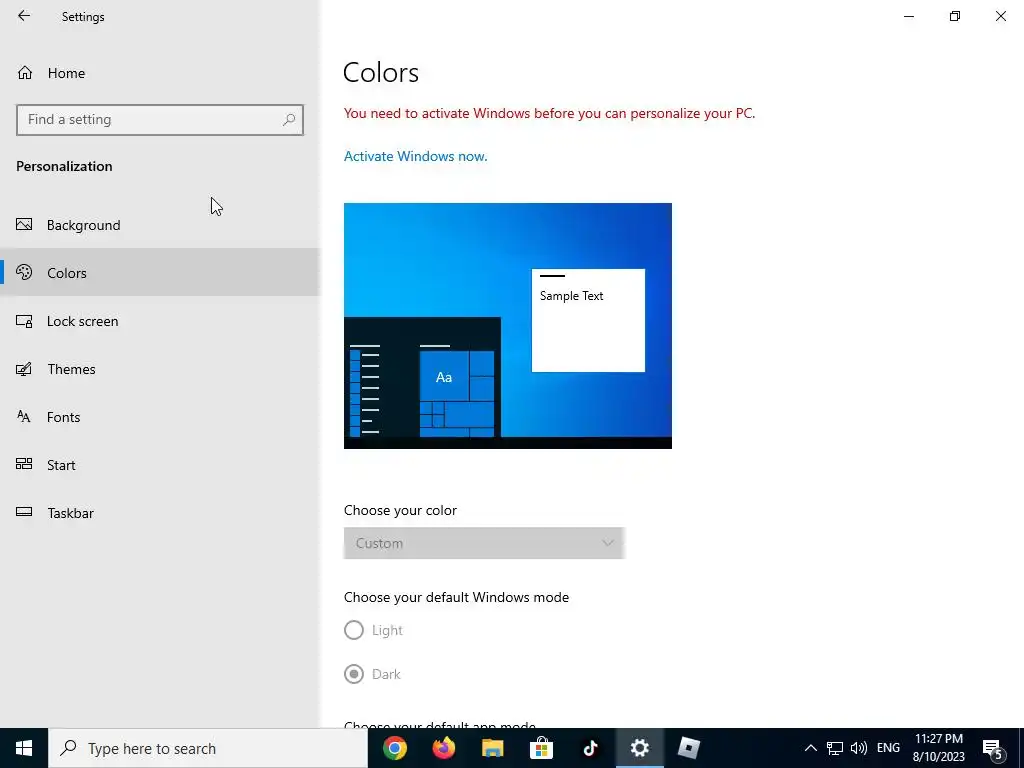Click the Settings gear taskbar icon

(639, 748)
